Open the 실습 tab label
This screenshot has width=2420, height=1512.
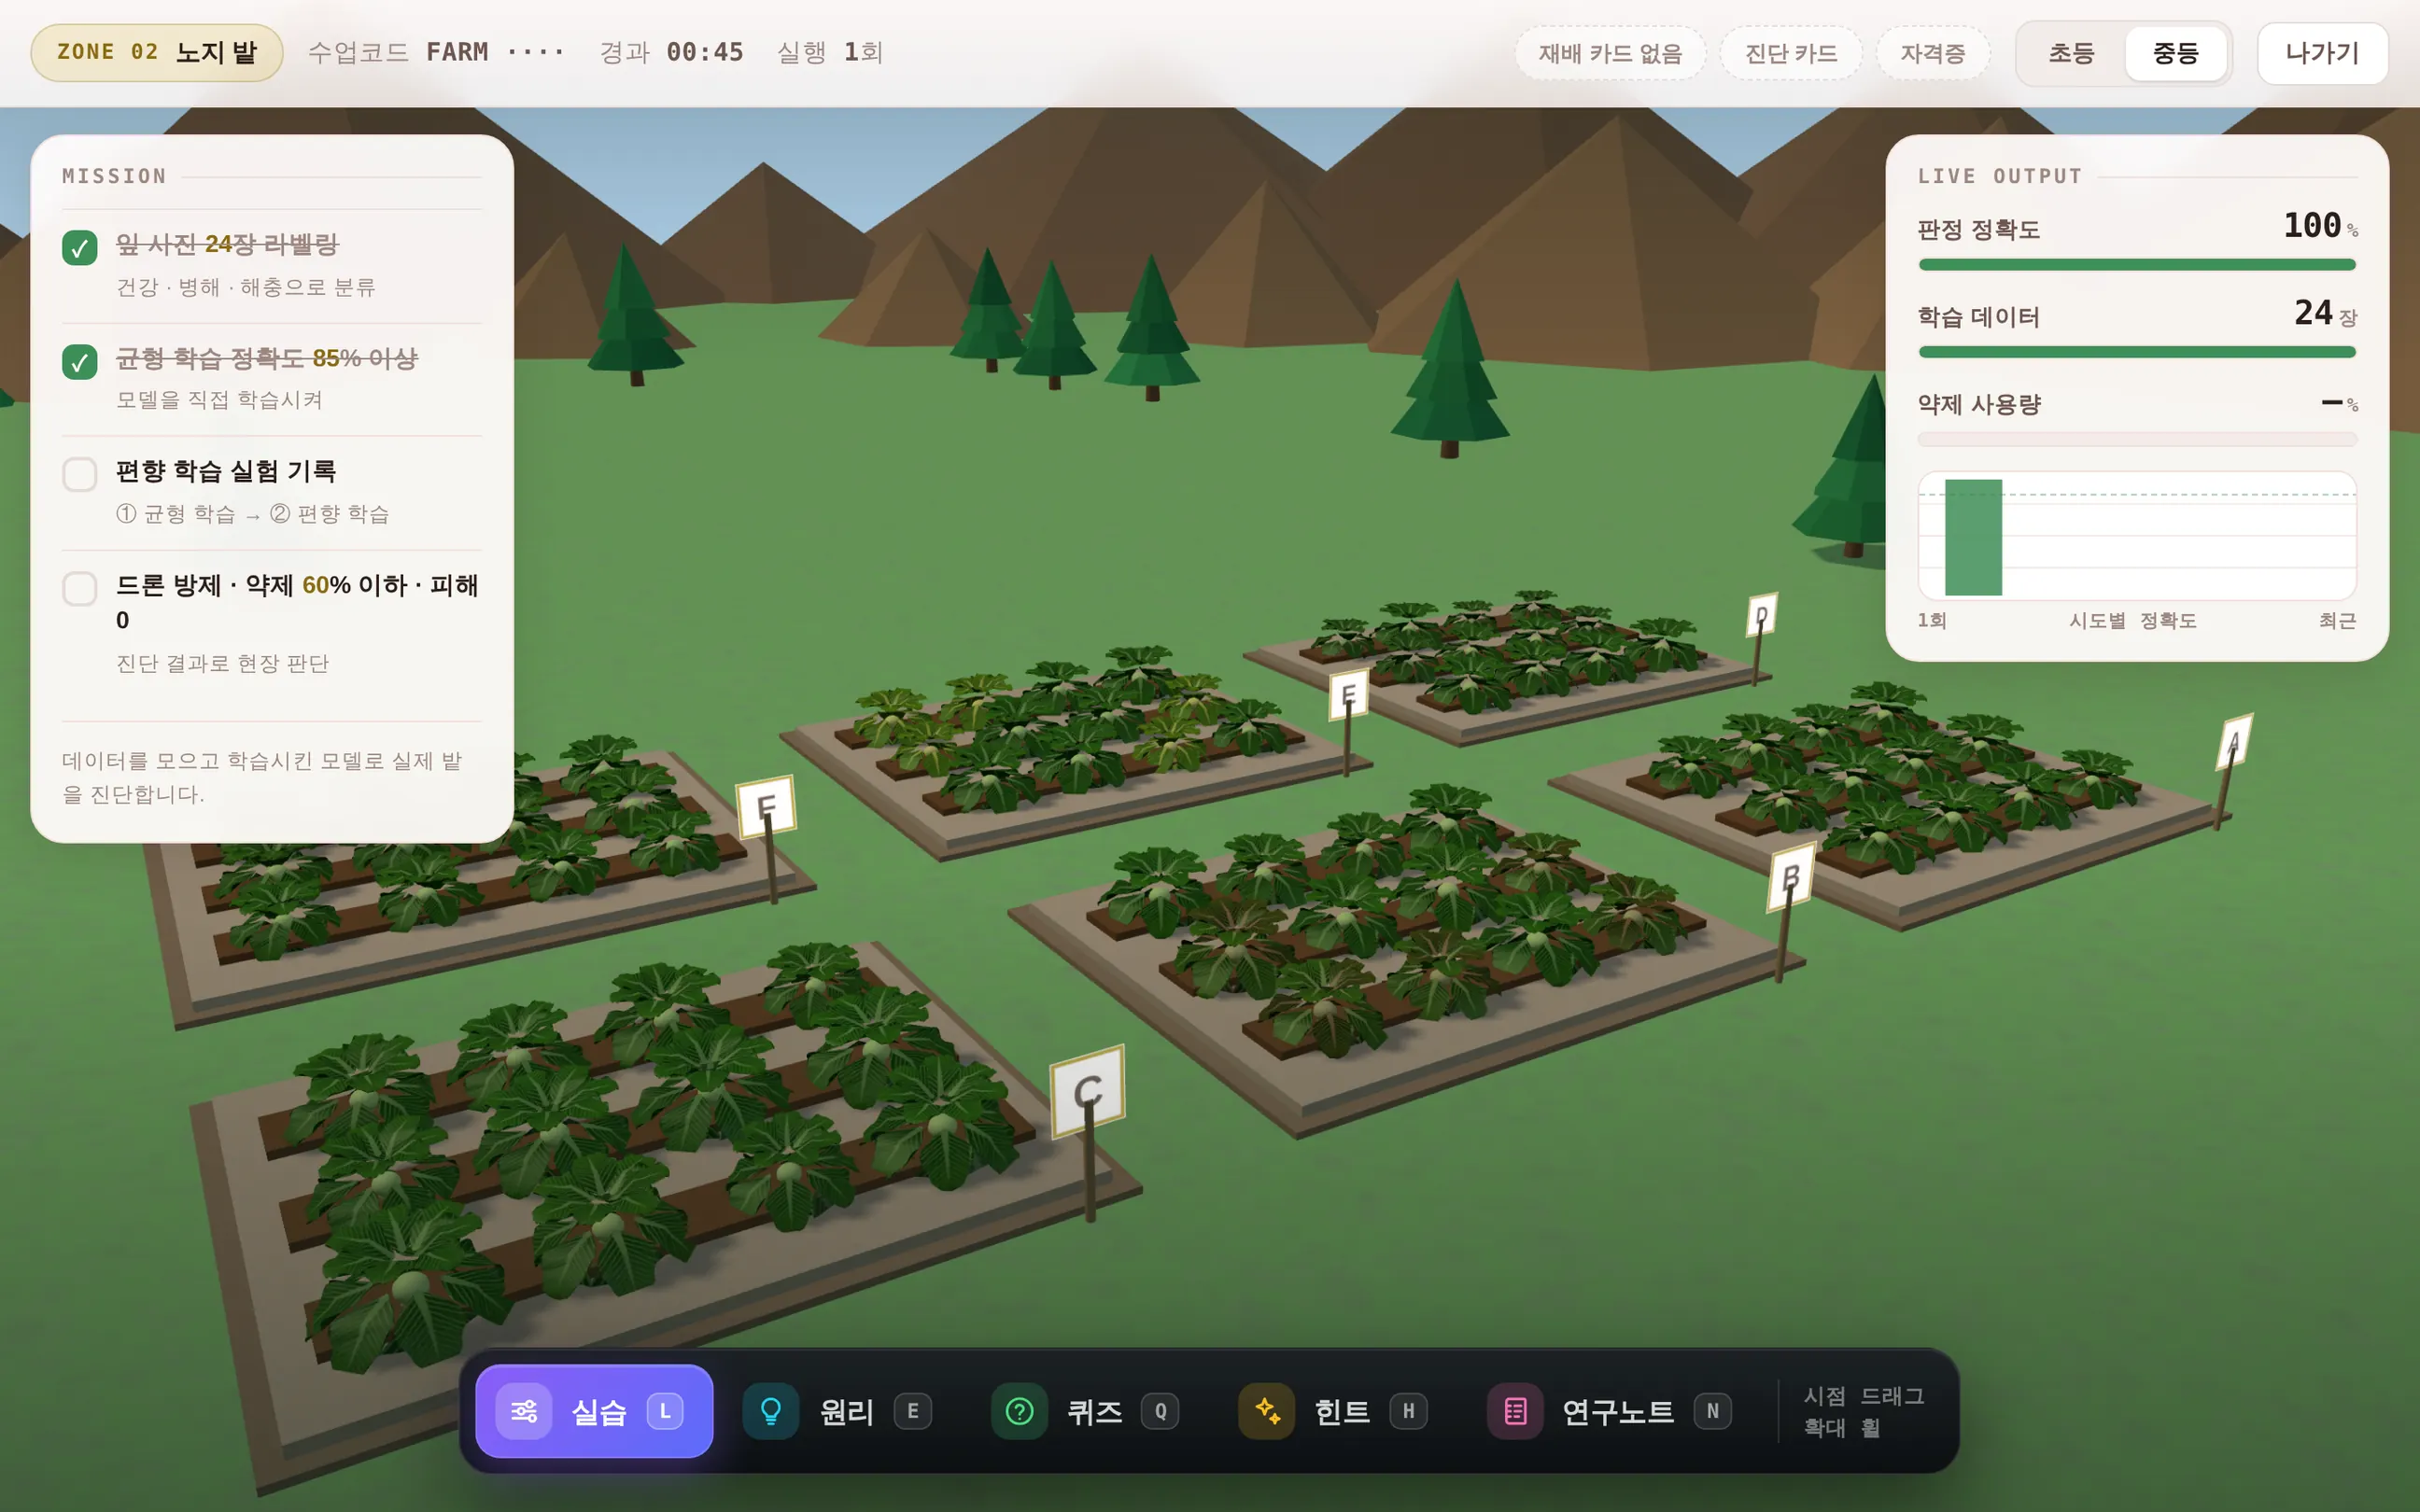click(598, 1412)
